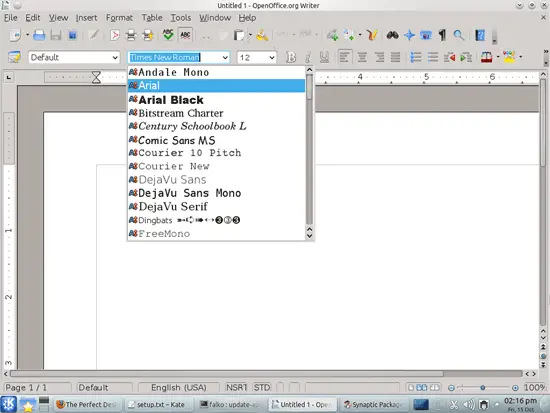Choose DejaVu Serif from font list
Viewport: 550px width, 413px height.
[x=216, y=206]
